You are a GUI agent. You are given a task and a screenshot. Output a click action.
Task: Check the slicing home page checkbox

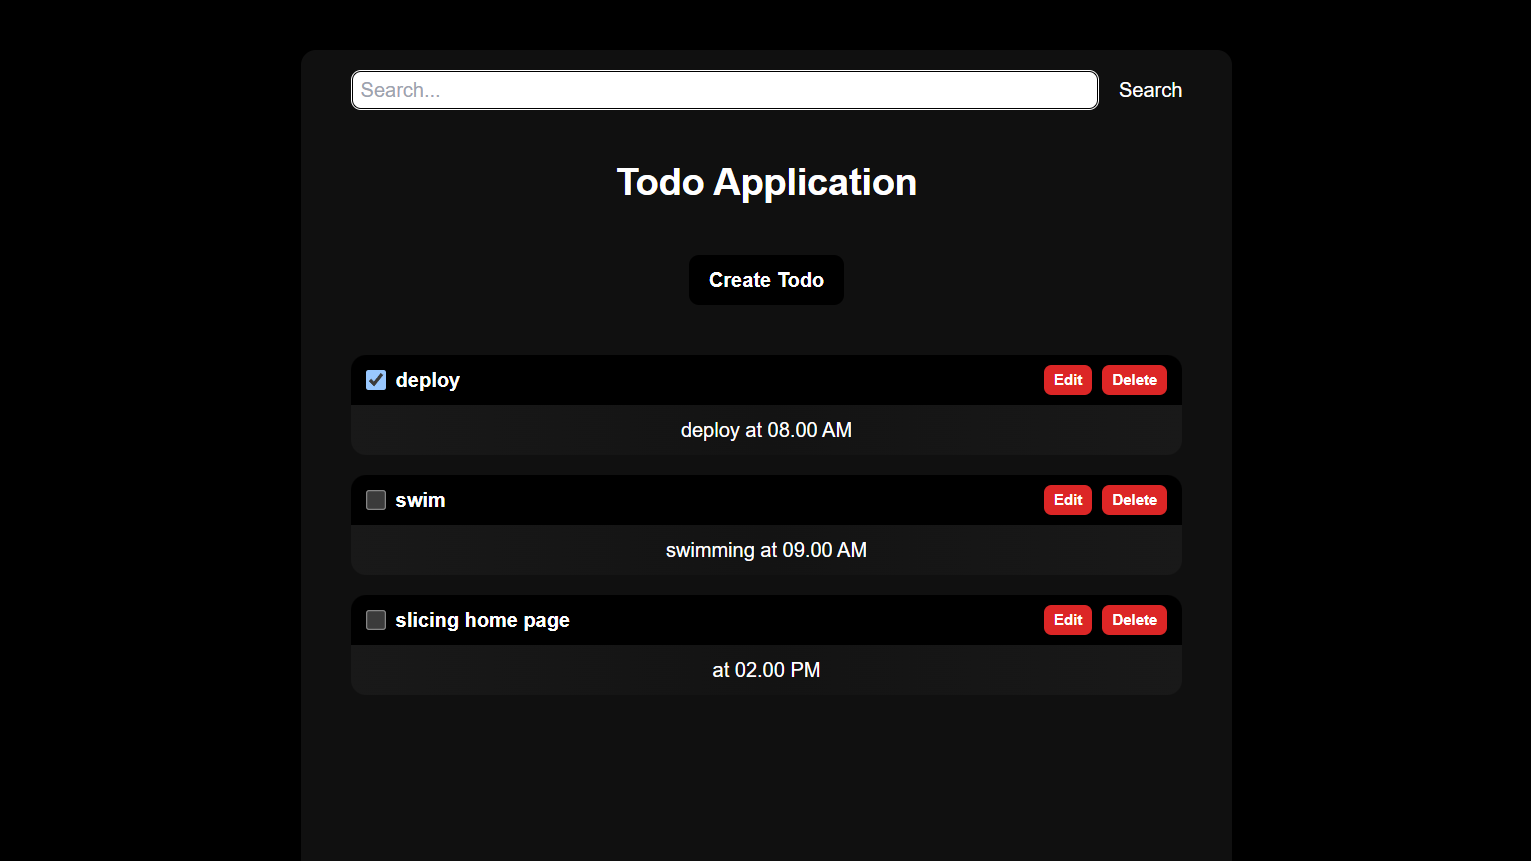pyautogui.click(x=375, y=620)
